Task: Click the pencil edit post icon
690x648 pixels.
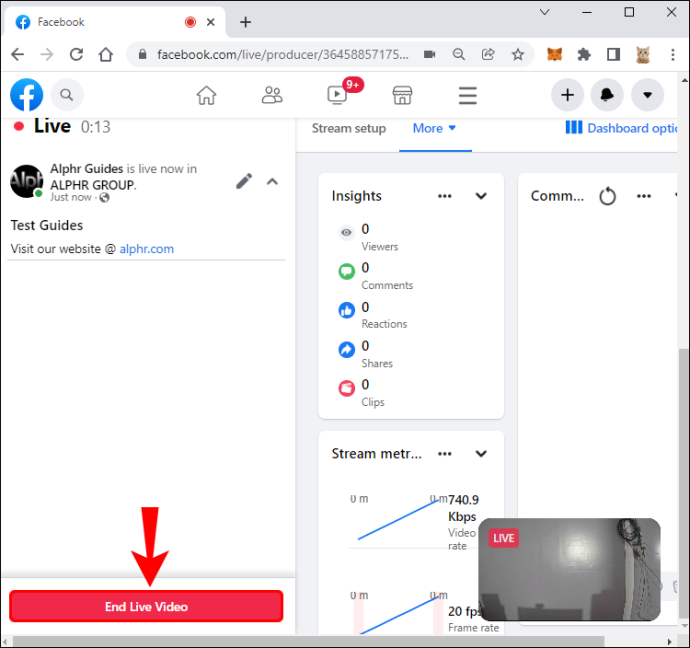Action: pyautogui.click(x=244, y=181)
